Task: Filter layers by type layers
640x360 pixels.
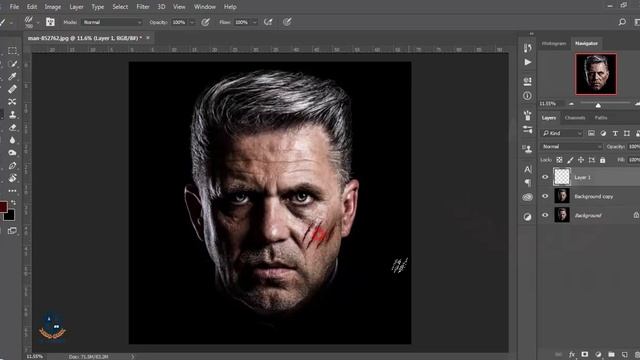Action: (615, 133)
